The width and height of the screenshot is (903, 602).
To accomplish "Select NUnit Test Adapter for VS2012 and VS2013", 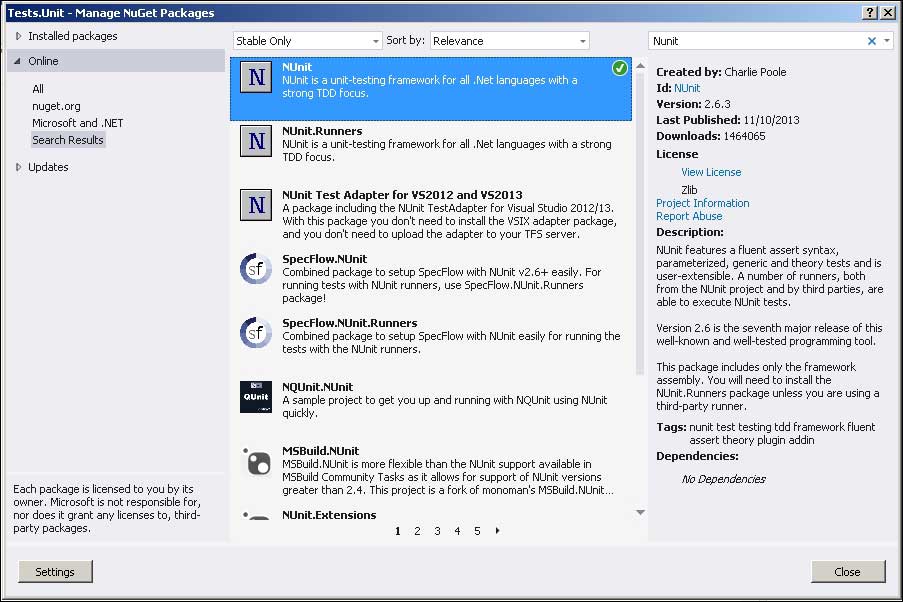I will pos(402,195).
